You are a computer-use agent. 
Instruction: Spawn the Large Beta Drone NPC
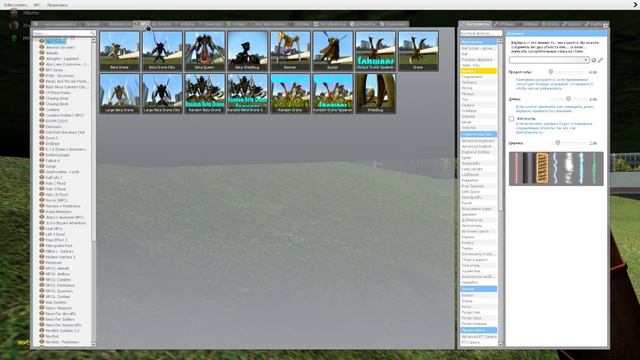pyautogui.click(x=120, y=93)
